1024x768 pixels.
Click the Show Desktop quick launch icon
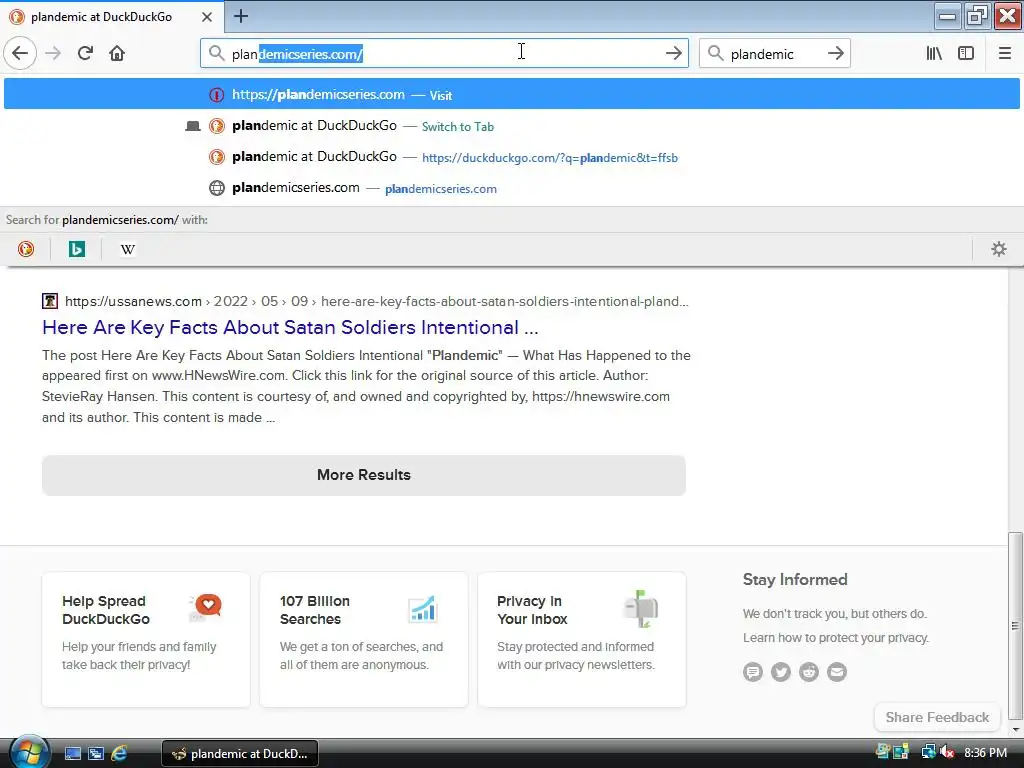pyautogui.click(x=72, y=754)
